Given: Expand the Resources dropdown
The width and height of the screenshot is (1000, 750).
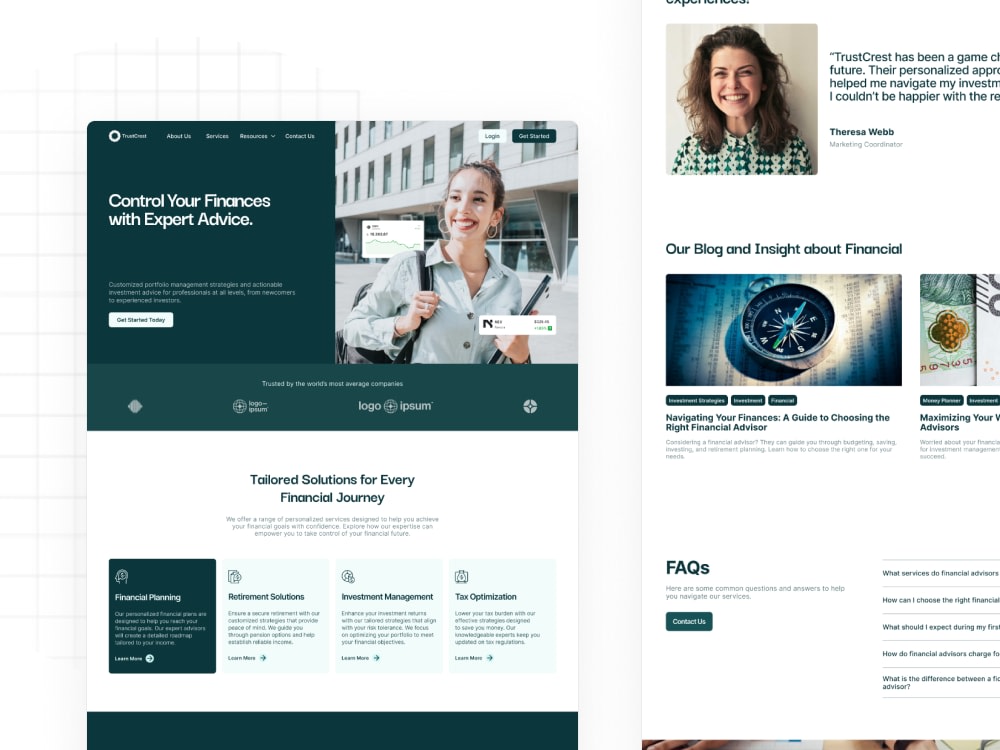Looking at the screenshot, I should coord(258,136).
